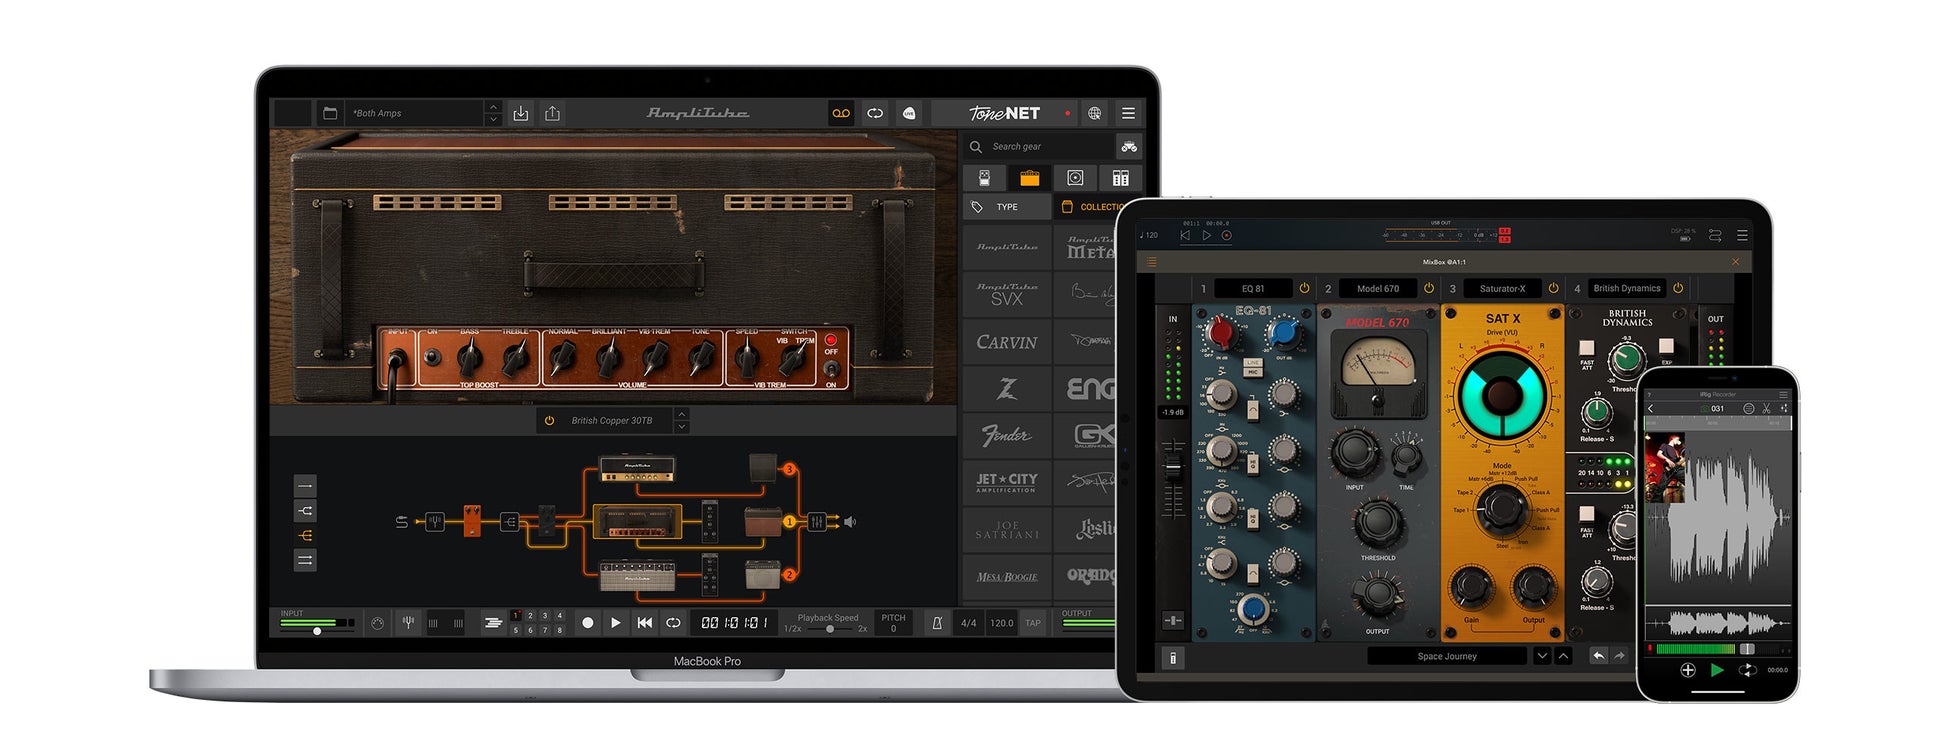Open the tuner in the bottom bar
Viewport: 1950px width, 756px height.
pos(408,623)
